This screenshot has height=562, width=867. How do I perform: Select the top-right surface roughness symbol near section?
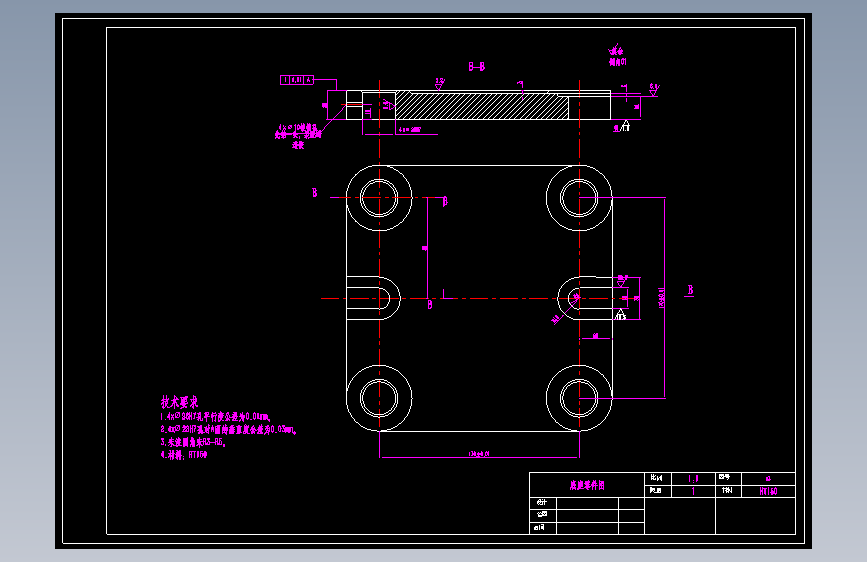click(x=654, y=90)
